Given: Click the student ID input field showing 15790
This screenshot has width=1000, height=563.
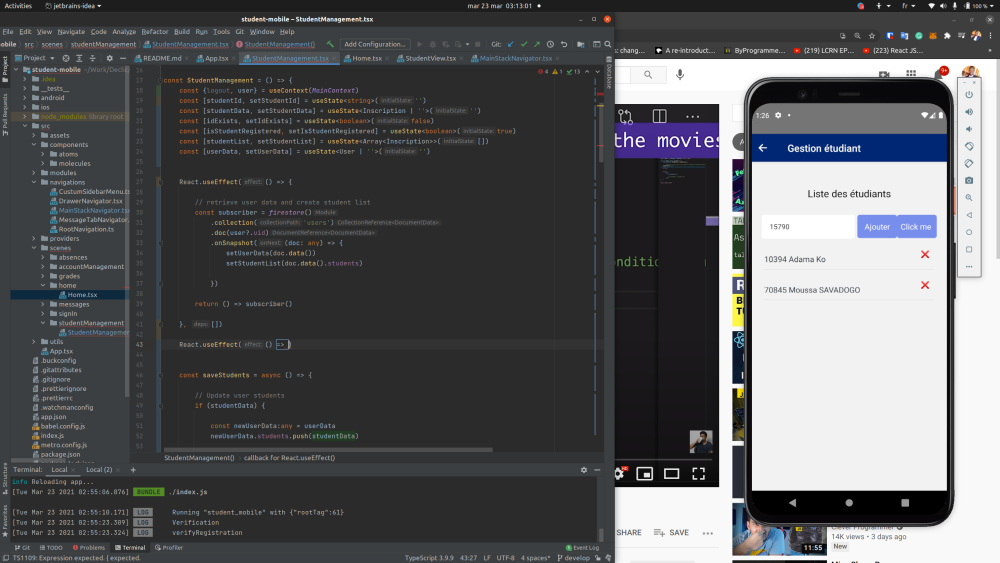Looking at the screenshot, I should pyautogui.click(x=808, y=227).
